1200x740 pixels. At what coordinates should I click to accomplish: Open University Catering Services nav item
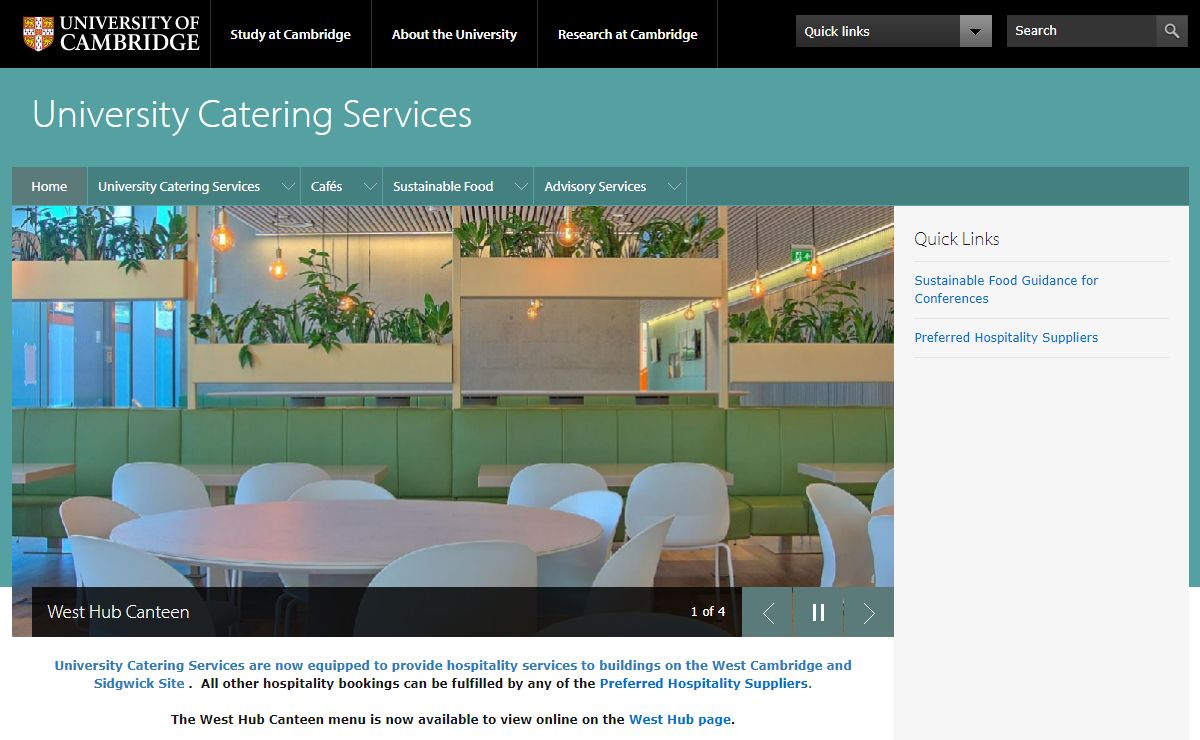(179, 186)
